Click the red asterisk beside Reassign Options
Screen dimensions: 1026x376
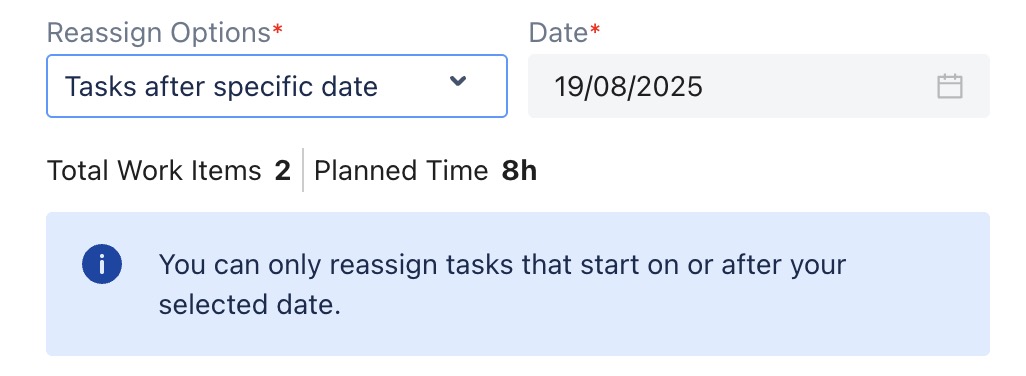click(x=277, y=29)
